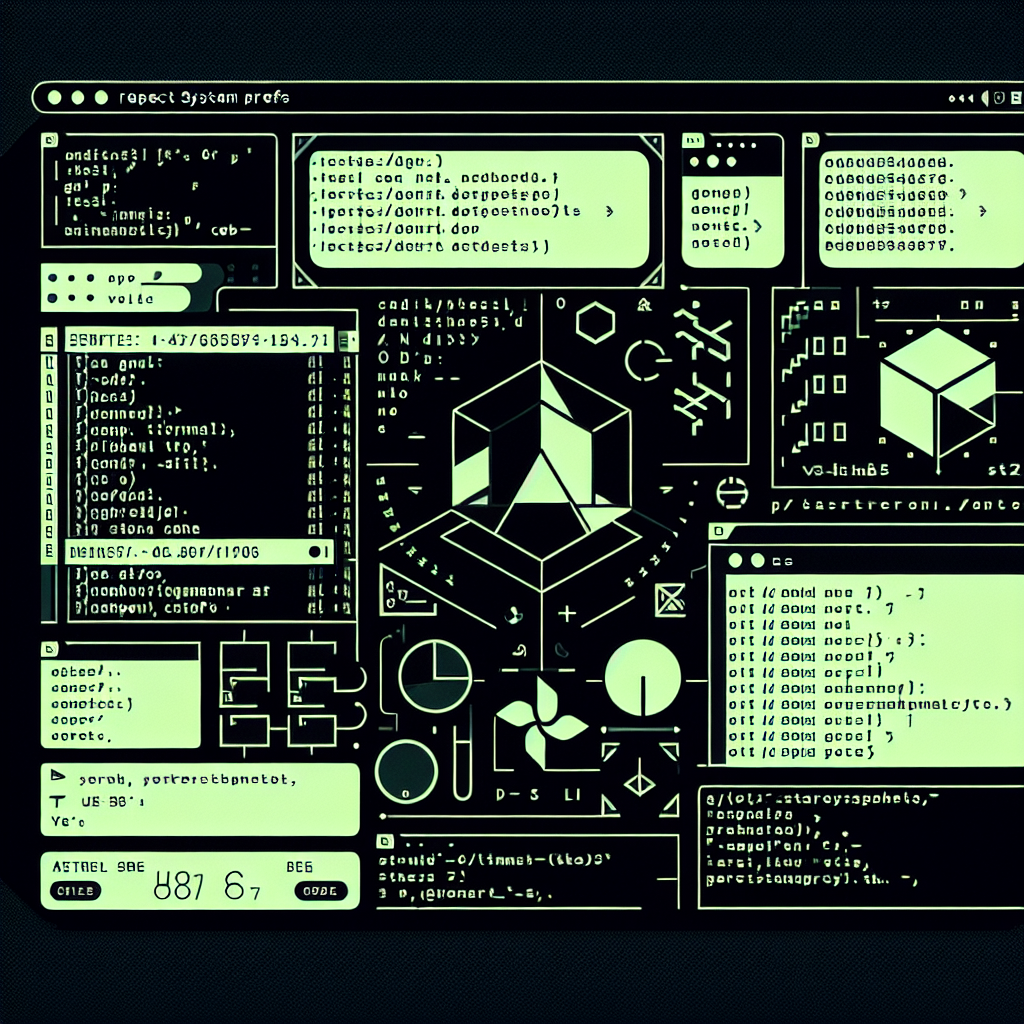Click the corner icon of the bottom center terminal
1024x1024 pixels.
[x=385, y=840]
